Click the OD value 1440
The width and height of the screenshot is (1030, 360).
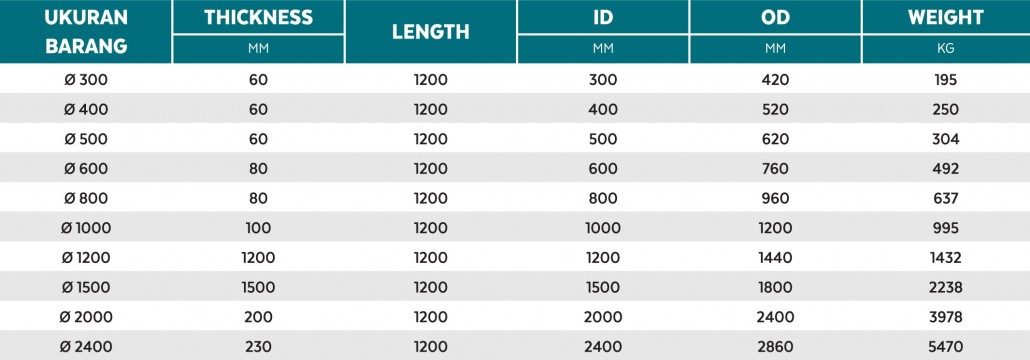click(775, 258)
